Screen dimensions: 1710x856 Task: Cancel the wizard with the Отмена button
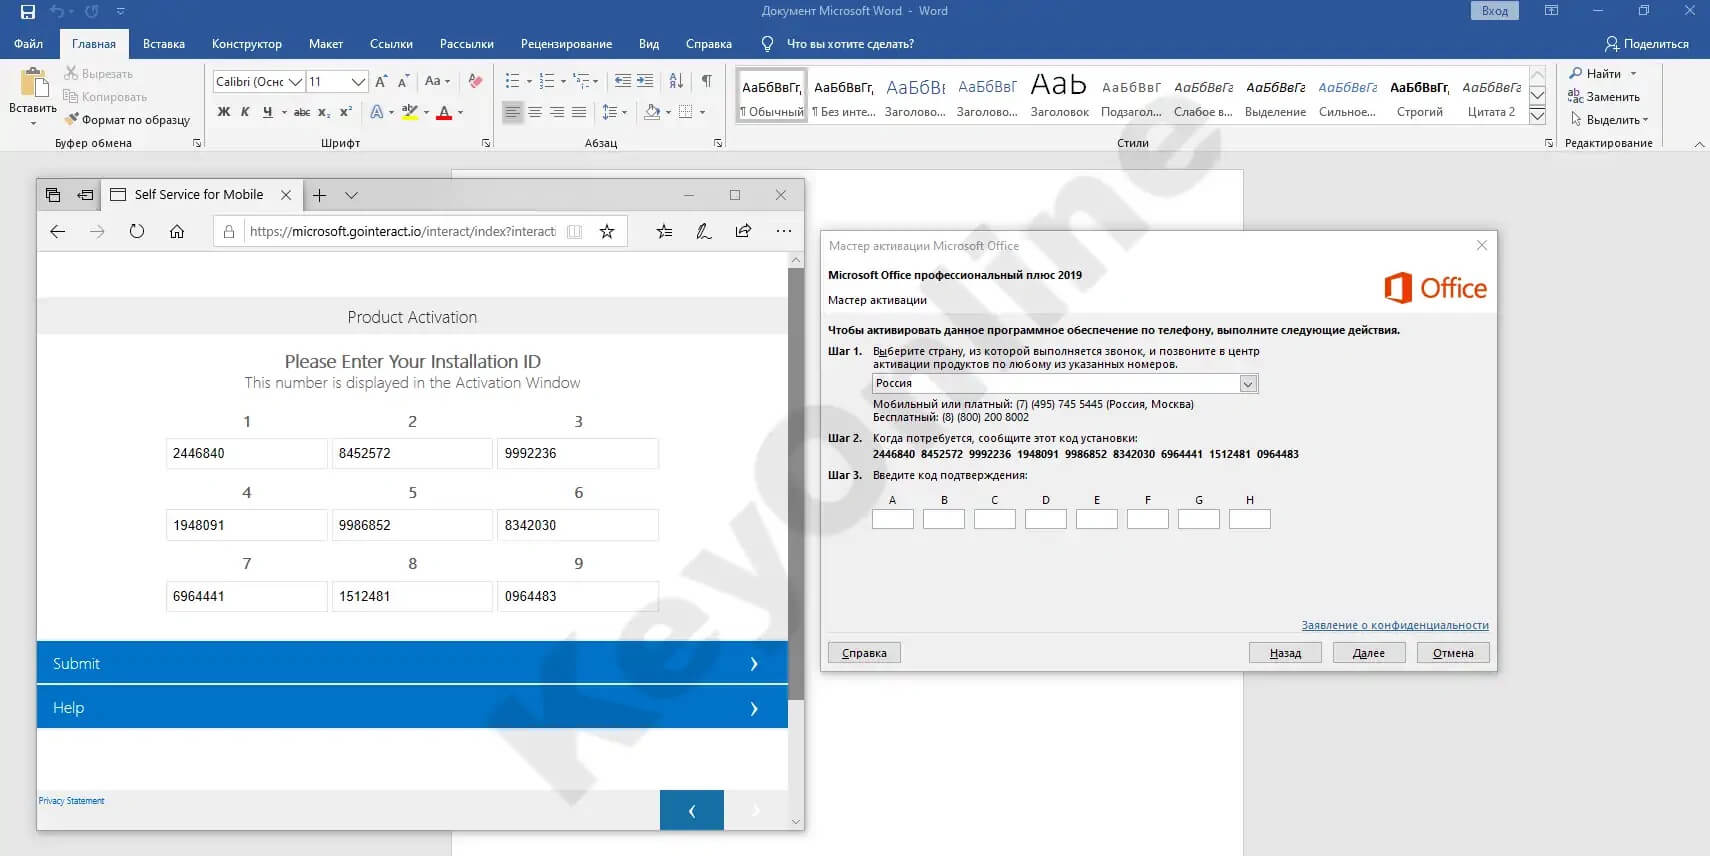point(1453,653)
